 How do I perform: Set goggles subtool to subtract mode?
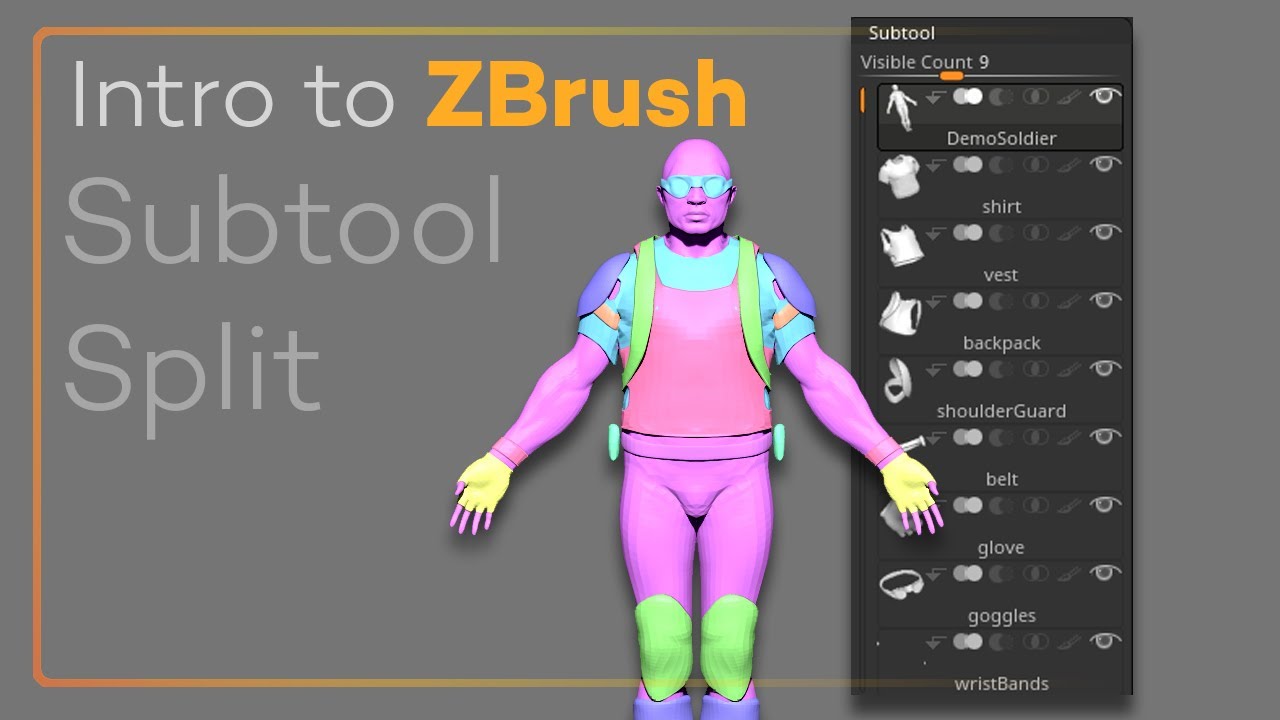(1002, 573)
